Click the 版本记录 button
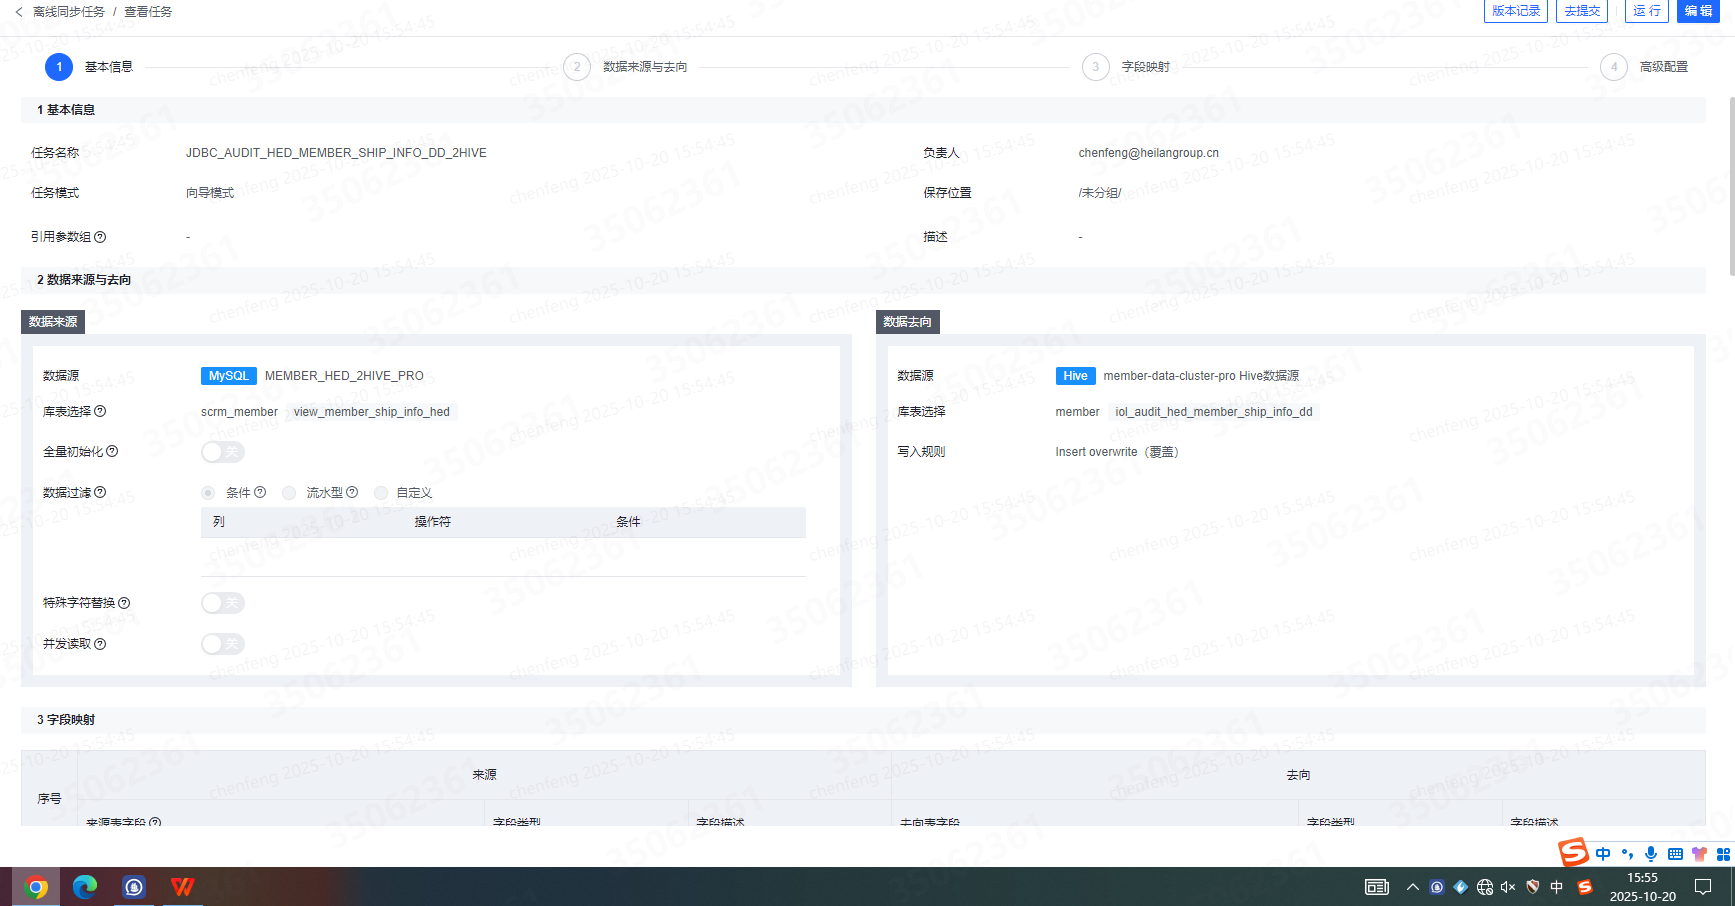1735x906 pixels. pos(1515,11)
